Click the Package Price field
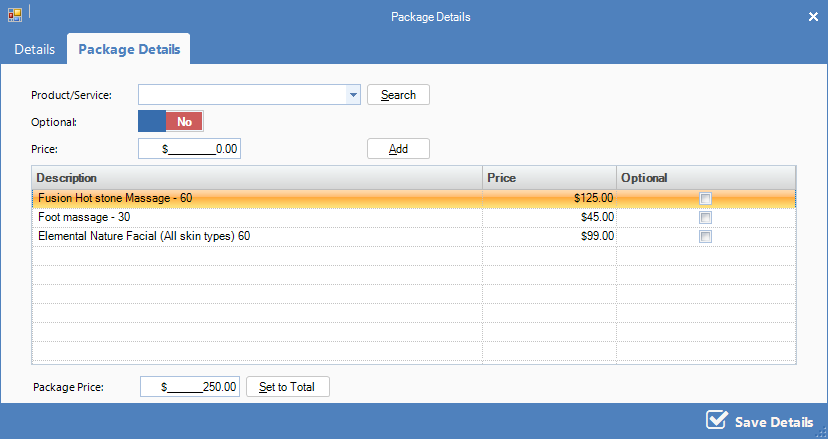The height and width of the screenshot is (439, 828). pos(190,387)
